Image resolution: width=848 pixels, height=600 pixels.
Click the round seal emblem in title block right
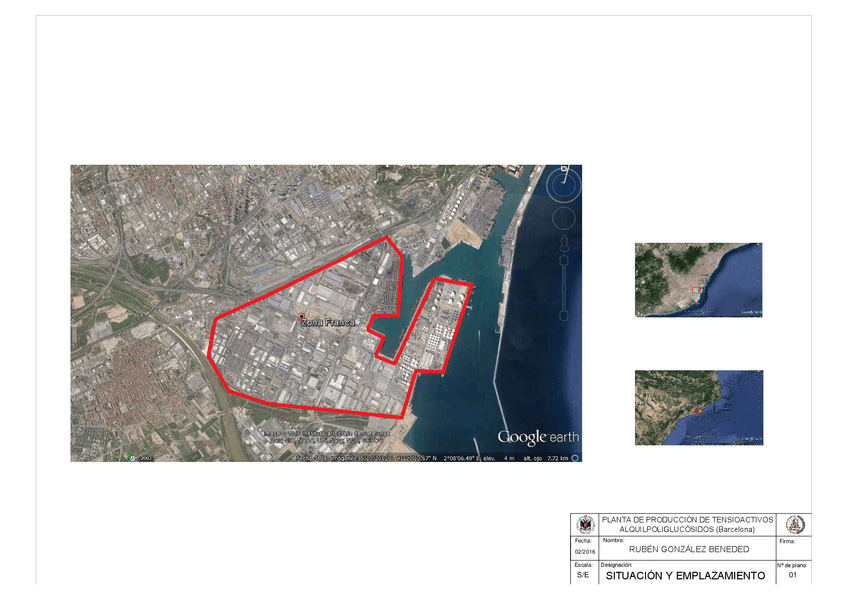795,524
